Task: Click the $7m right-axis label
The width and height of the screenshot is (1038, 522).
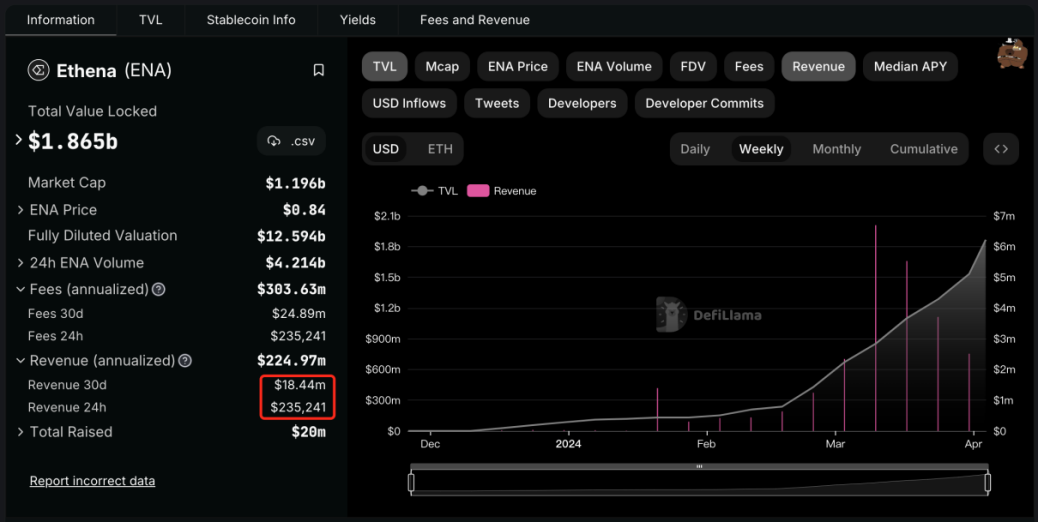Action: coord(1004,216)
